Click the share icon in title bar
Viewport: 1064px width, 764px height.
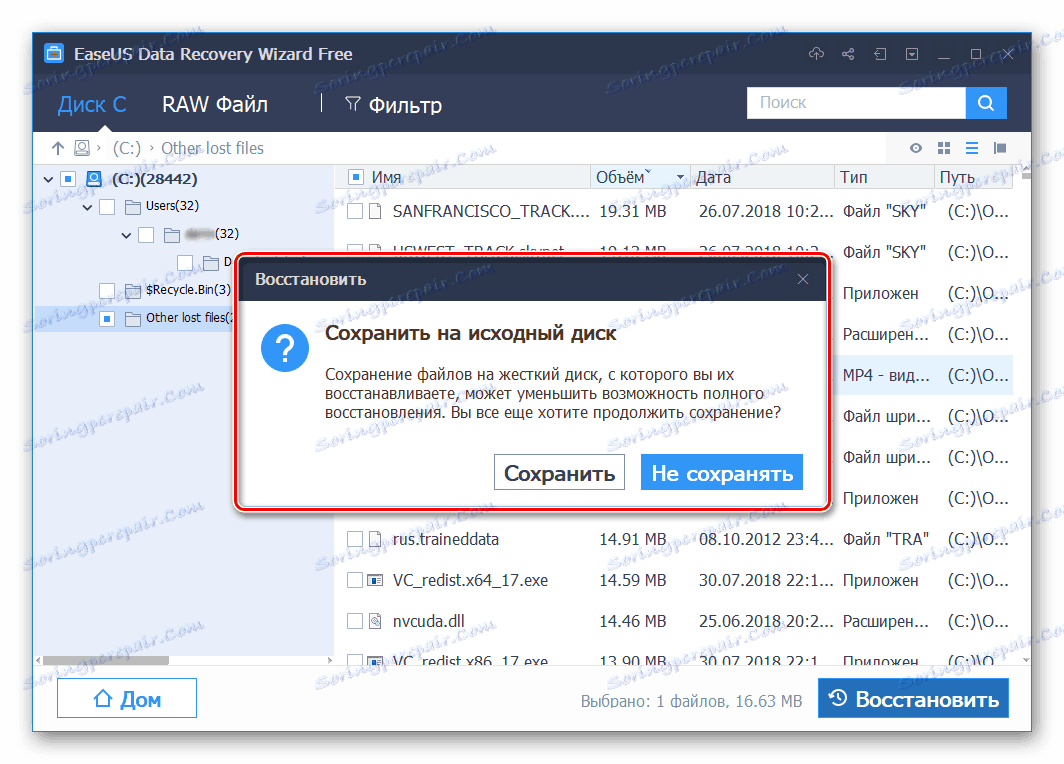848,54
